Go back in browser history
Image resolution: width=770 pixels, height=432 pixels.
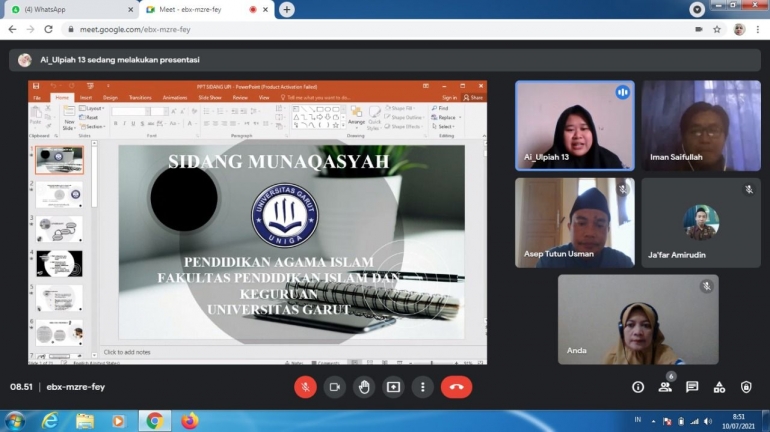tap(12, 29)
